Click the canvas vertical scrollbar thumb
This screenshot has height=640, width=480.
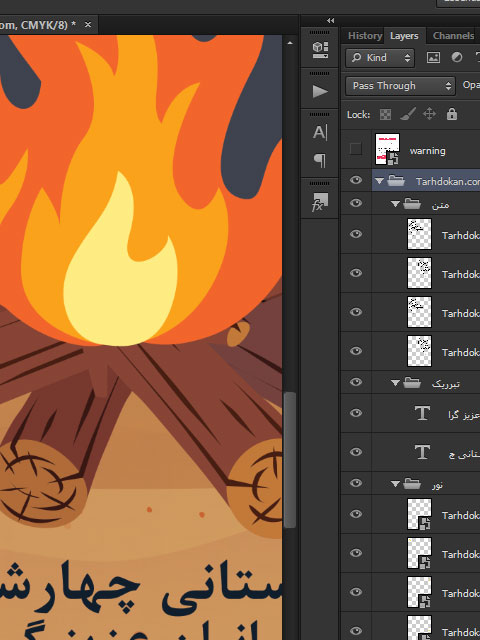pos(289,459)
